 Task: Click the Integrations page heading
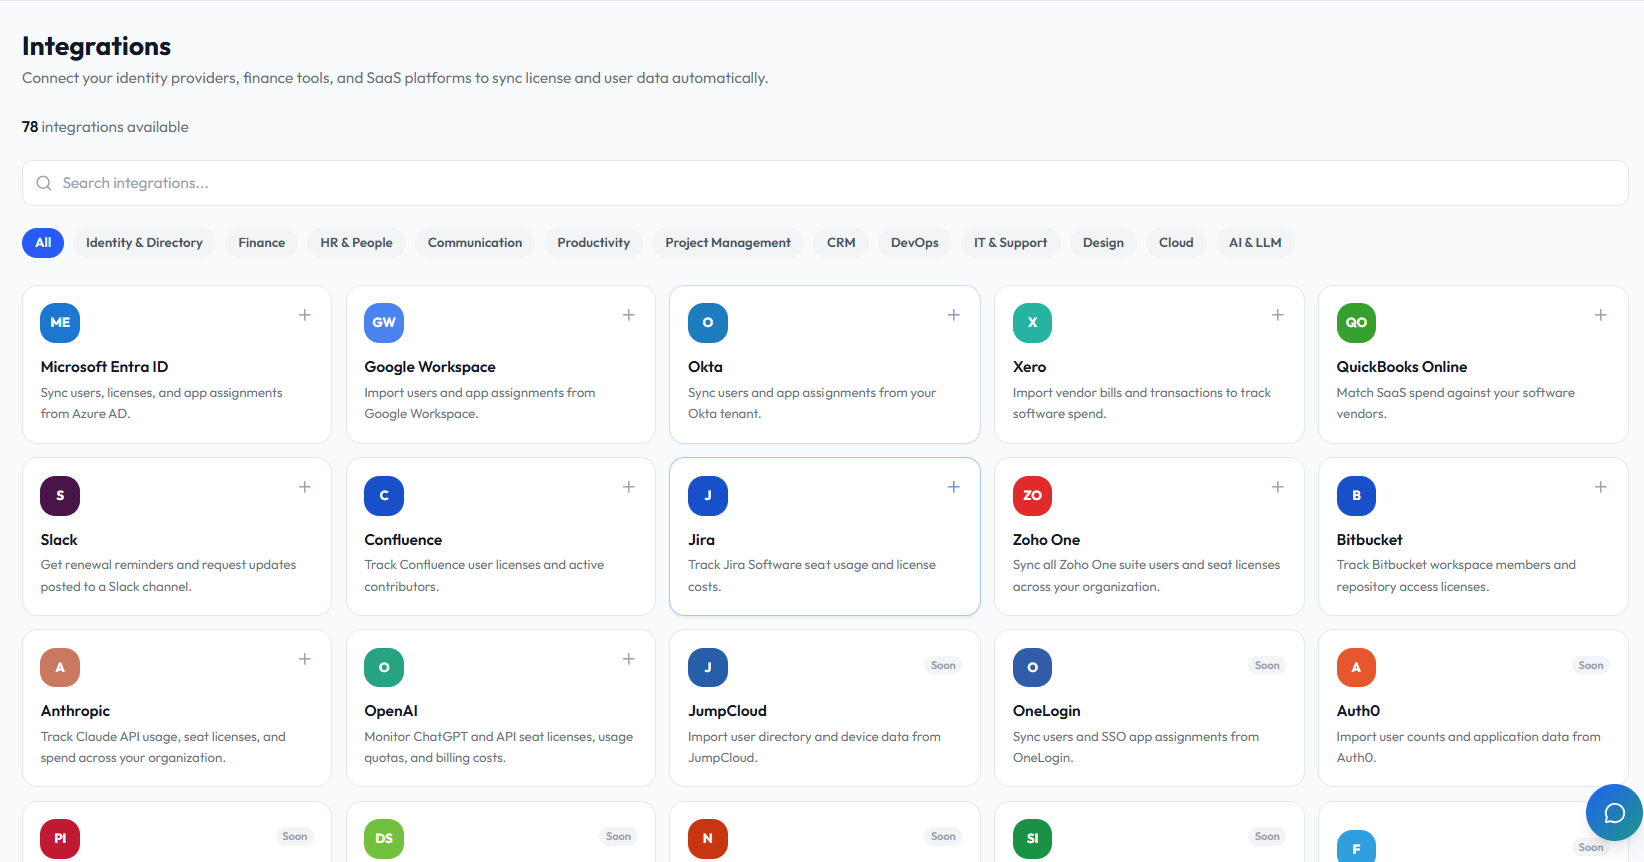click(96, 46)
